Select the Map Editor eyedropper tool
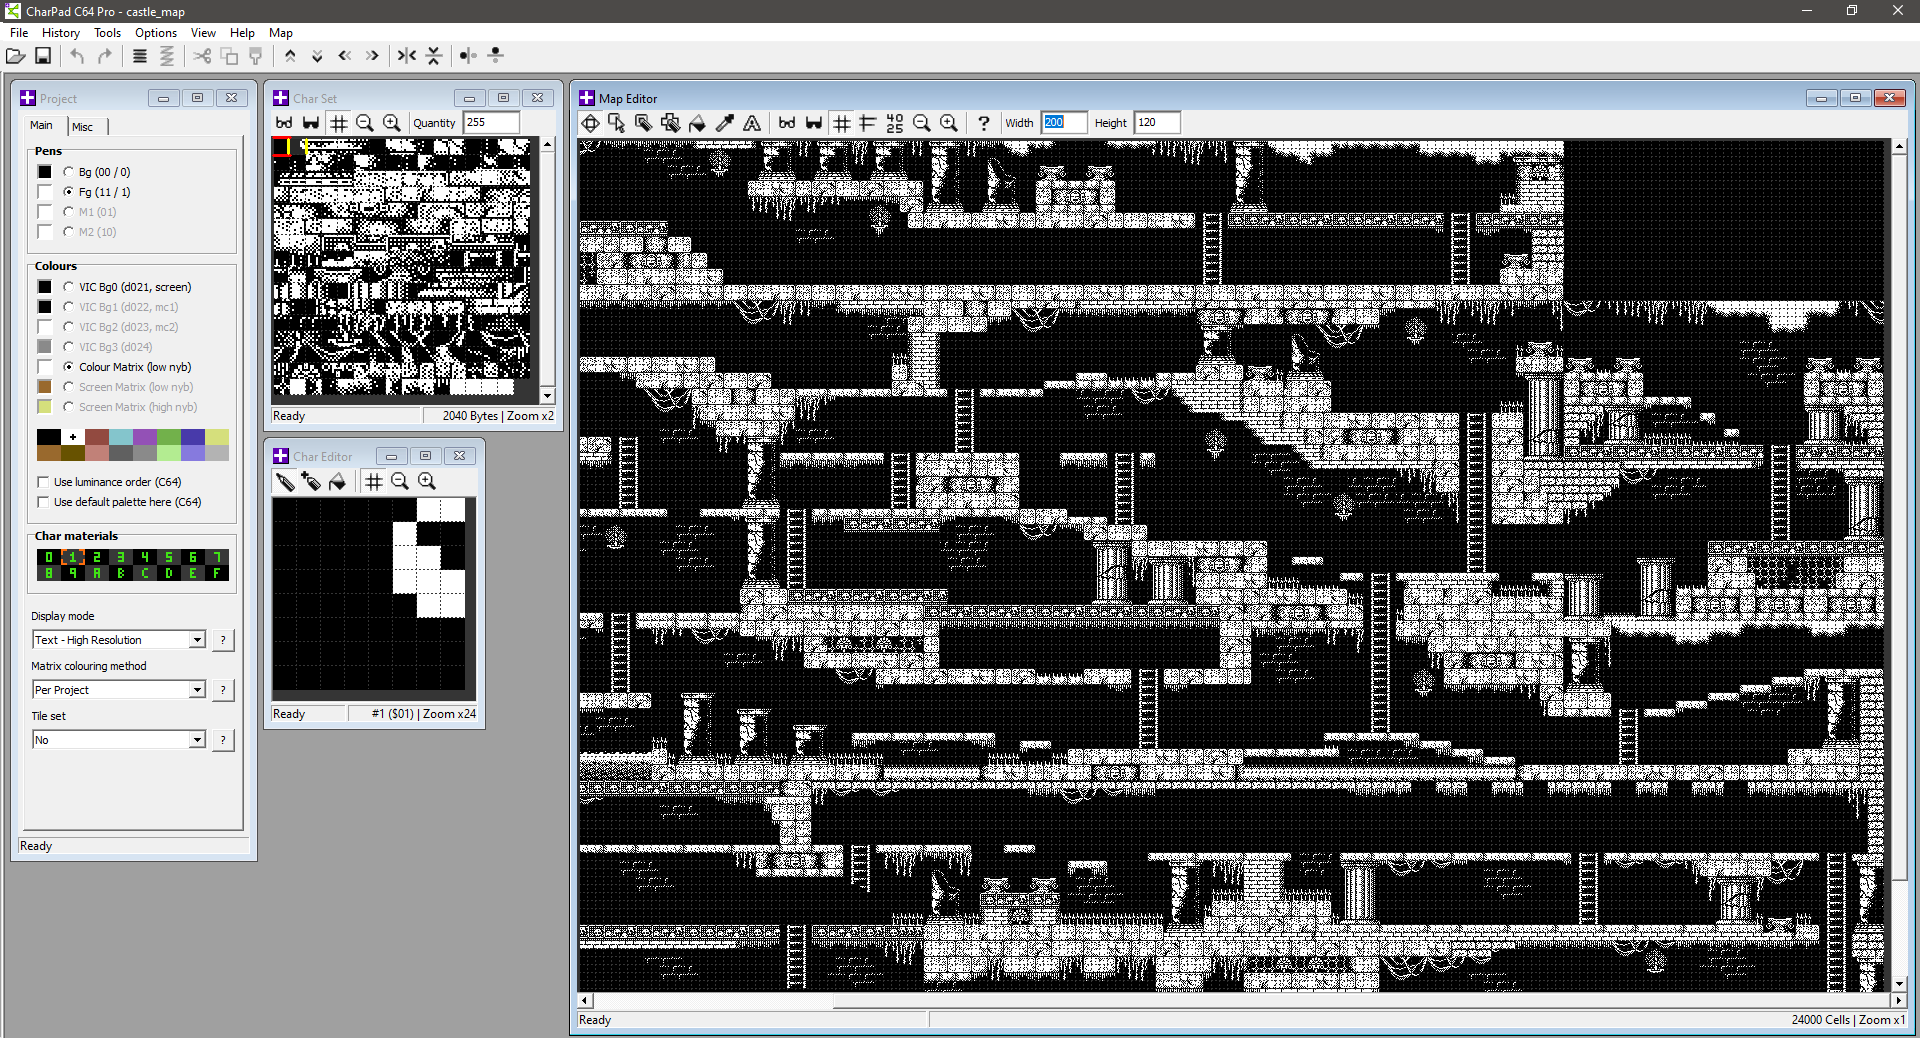The height and width of the screenshot is (1038, 1920). 725,123
